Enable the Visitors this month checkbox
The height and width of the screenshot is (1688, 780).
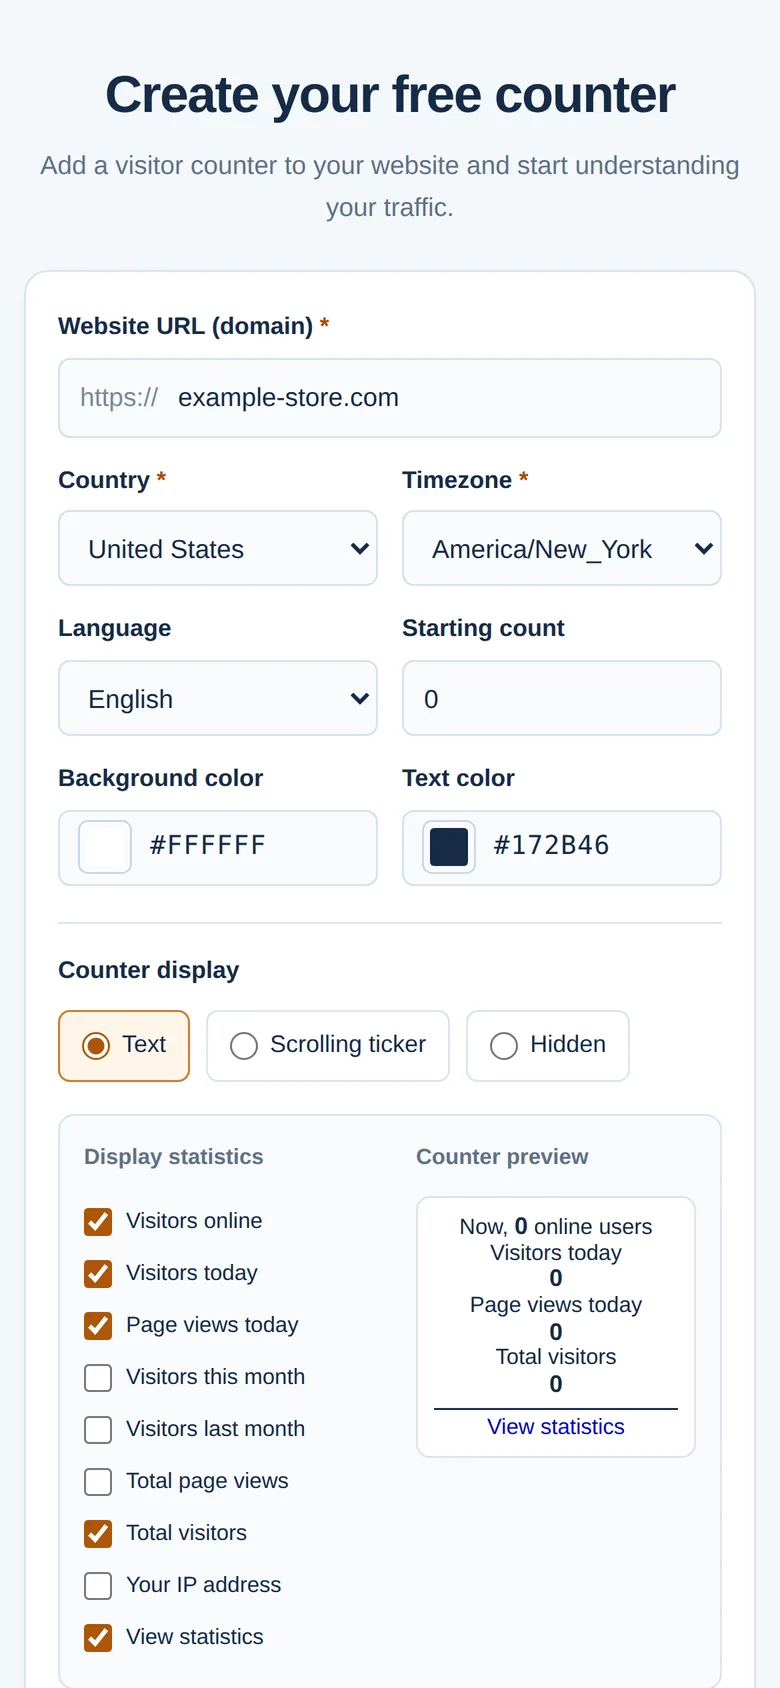[98, 1378]
